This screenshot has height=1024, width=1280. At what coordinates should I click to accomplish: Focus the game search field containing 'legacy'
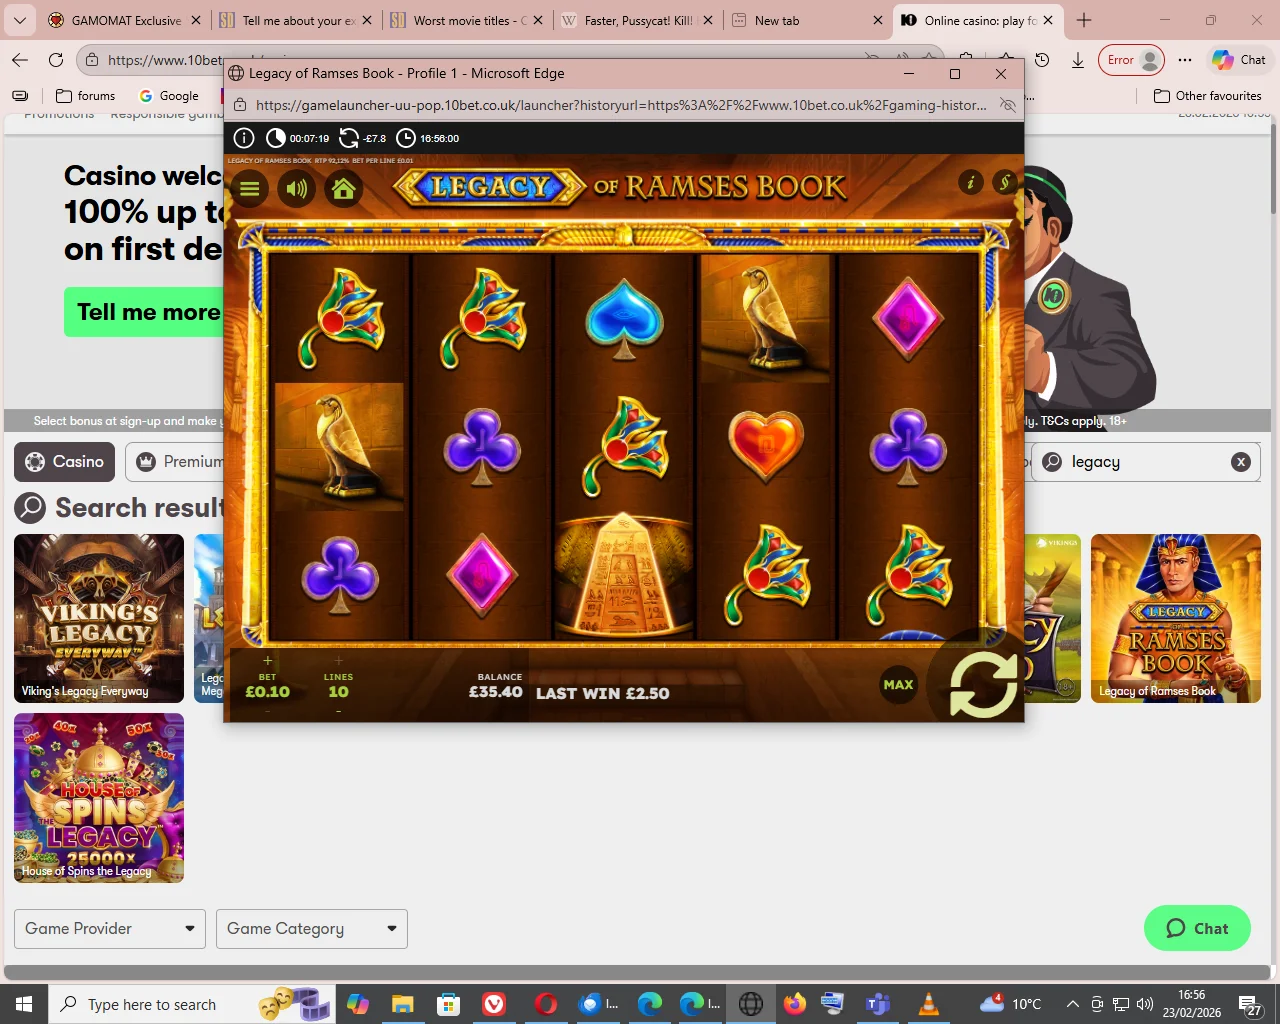(x=1146, y=462)
